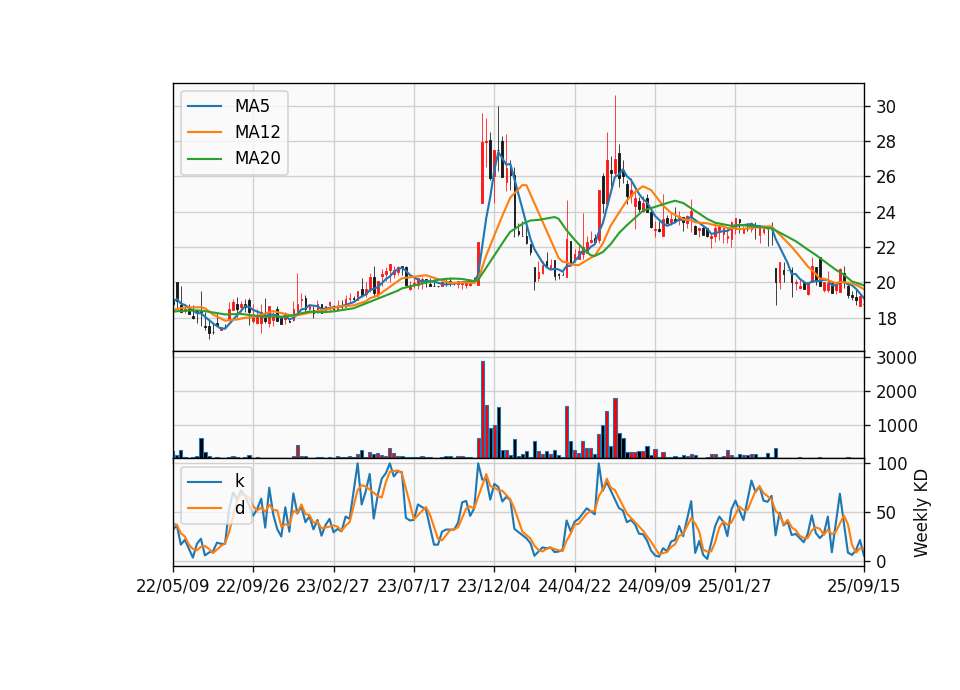Click the KD axis value 0
960x690 pixels.
(881, 561)
